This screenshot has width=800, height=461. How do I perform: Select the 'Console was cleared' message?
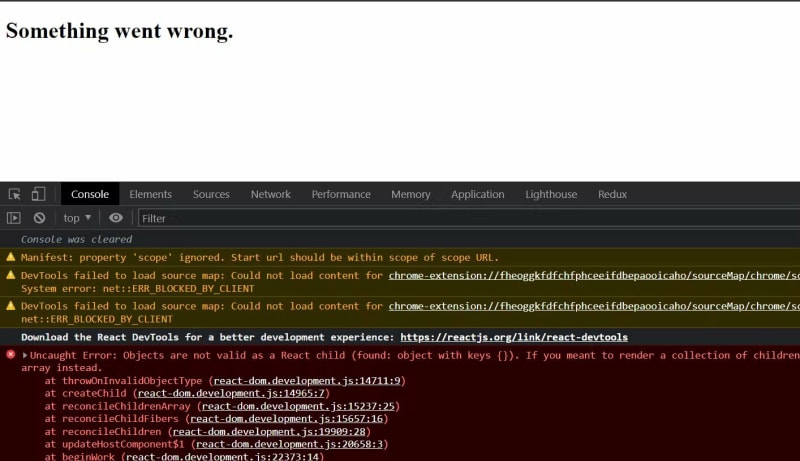(77, 239)
